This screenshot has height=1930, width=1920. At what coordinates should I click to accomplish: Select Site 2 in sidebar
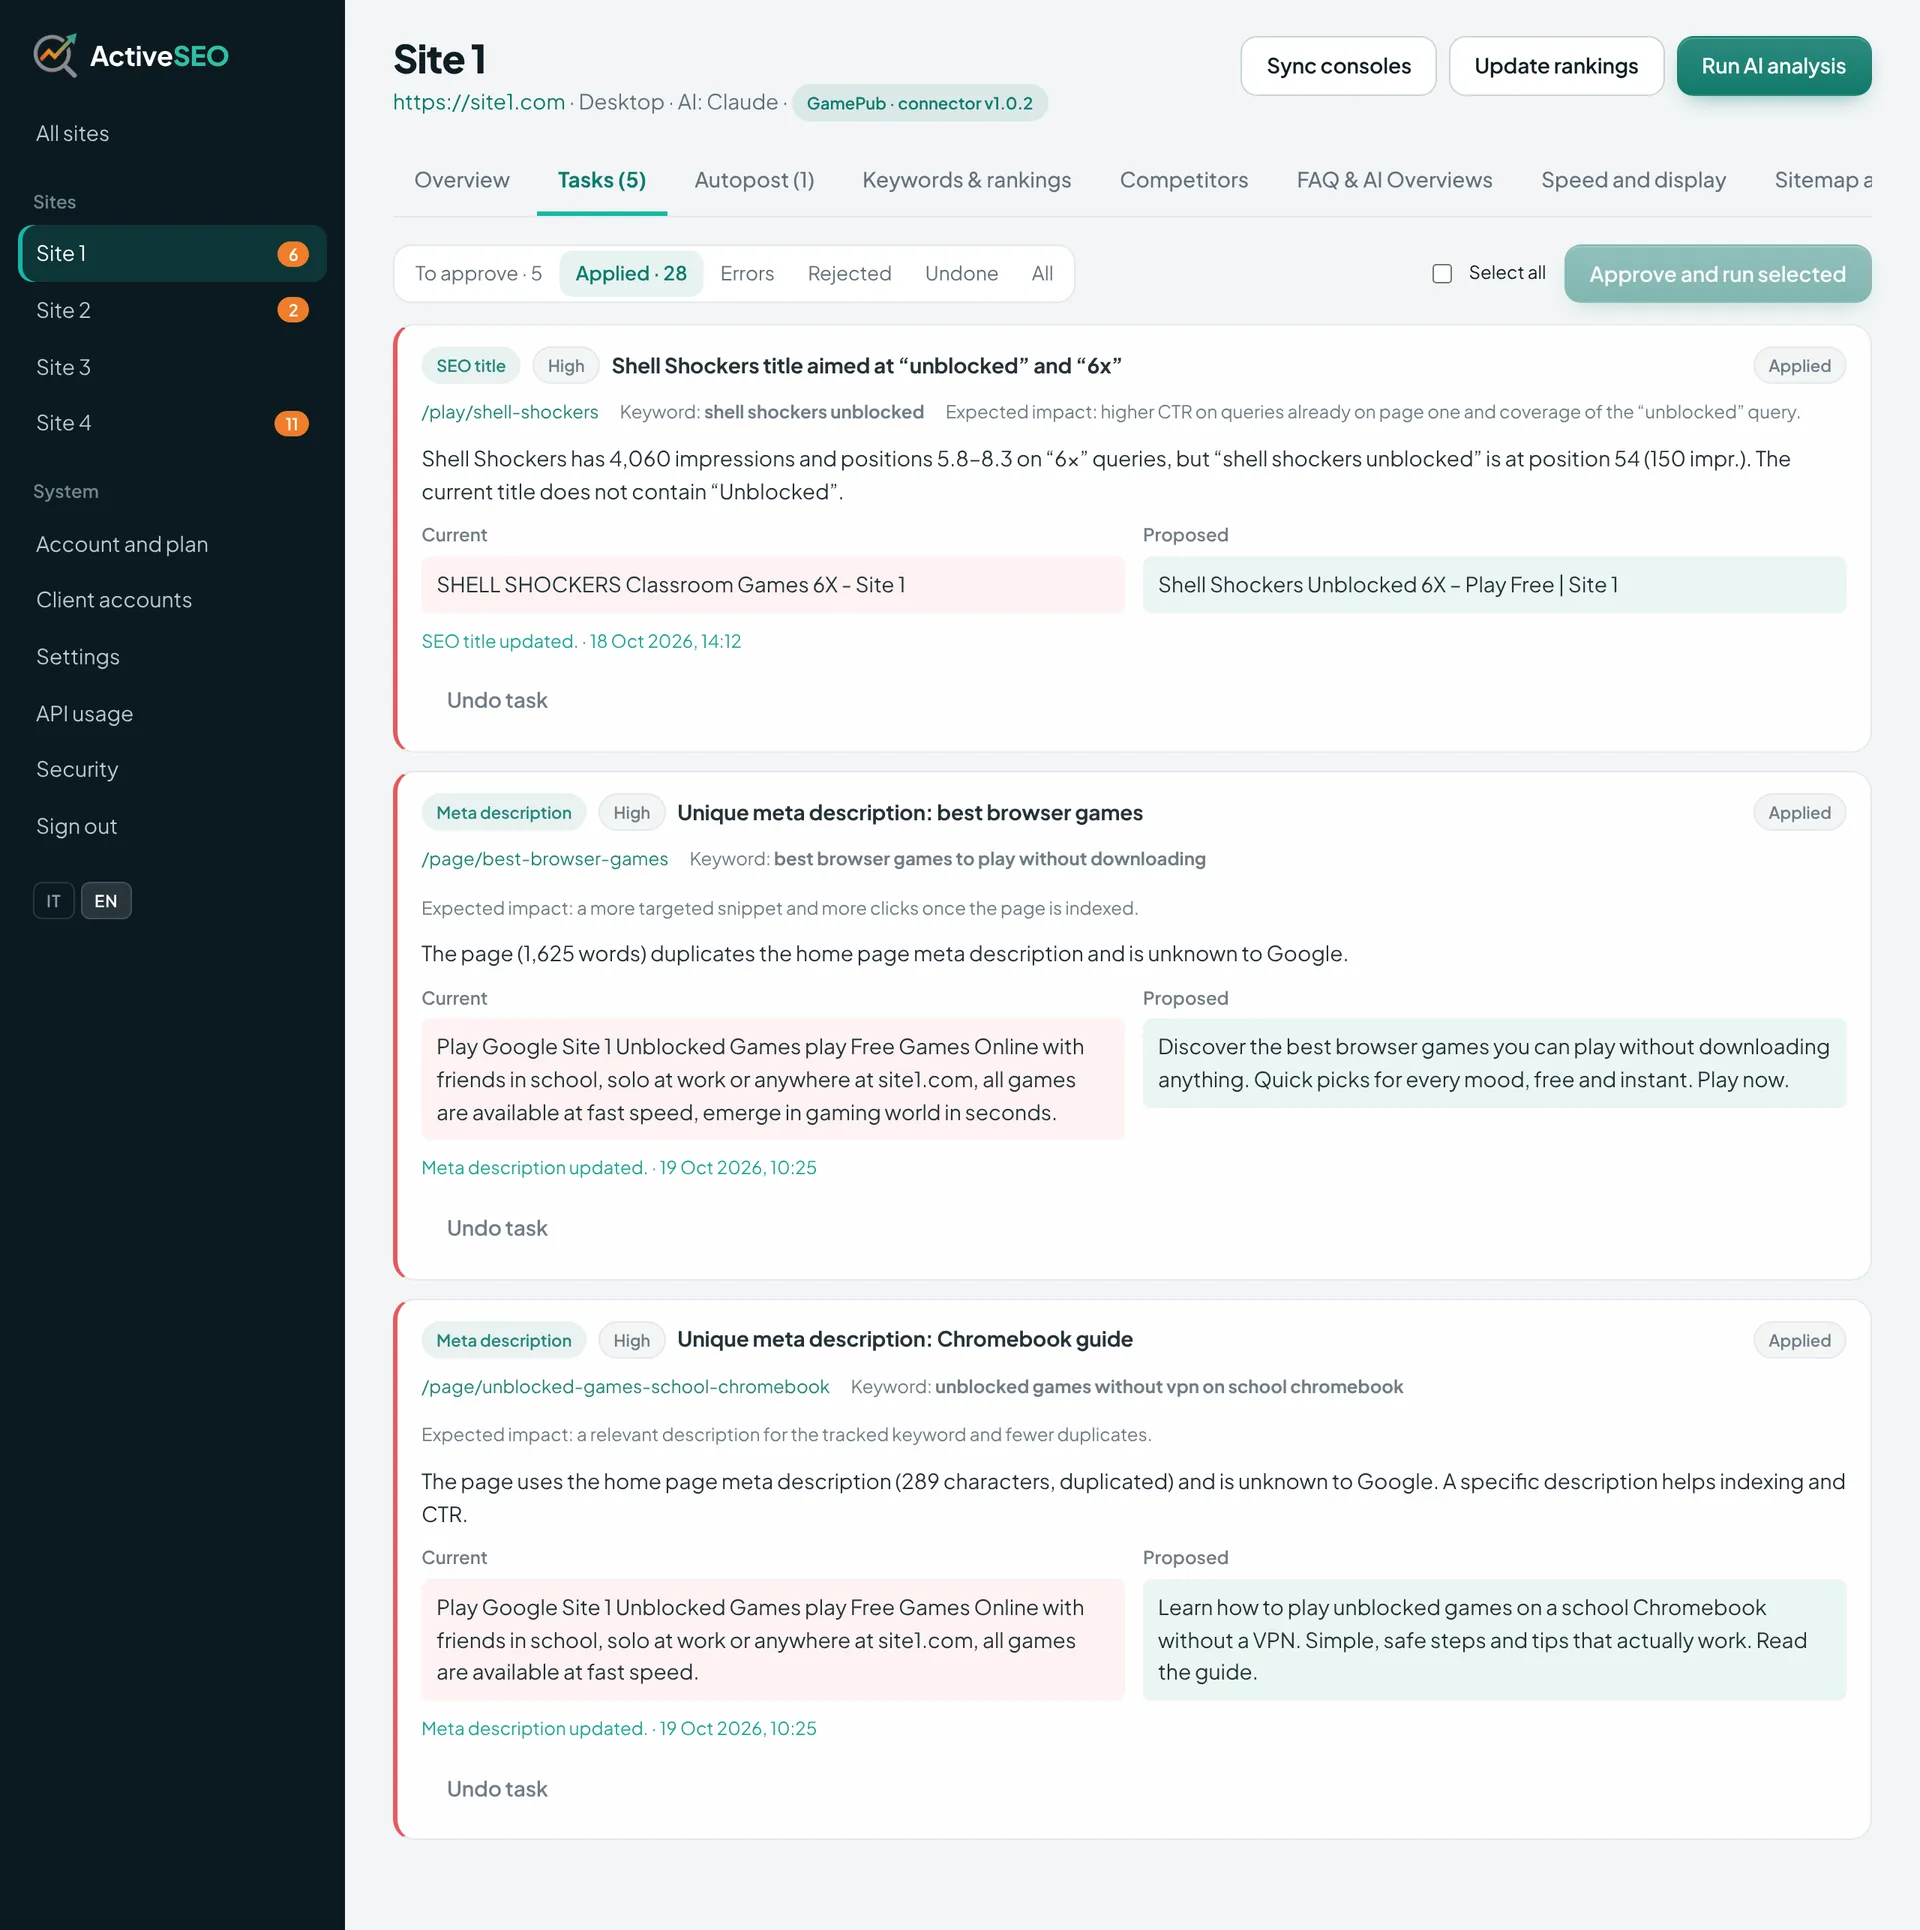pyautogui.click(x=172, y=311)
